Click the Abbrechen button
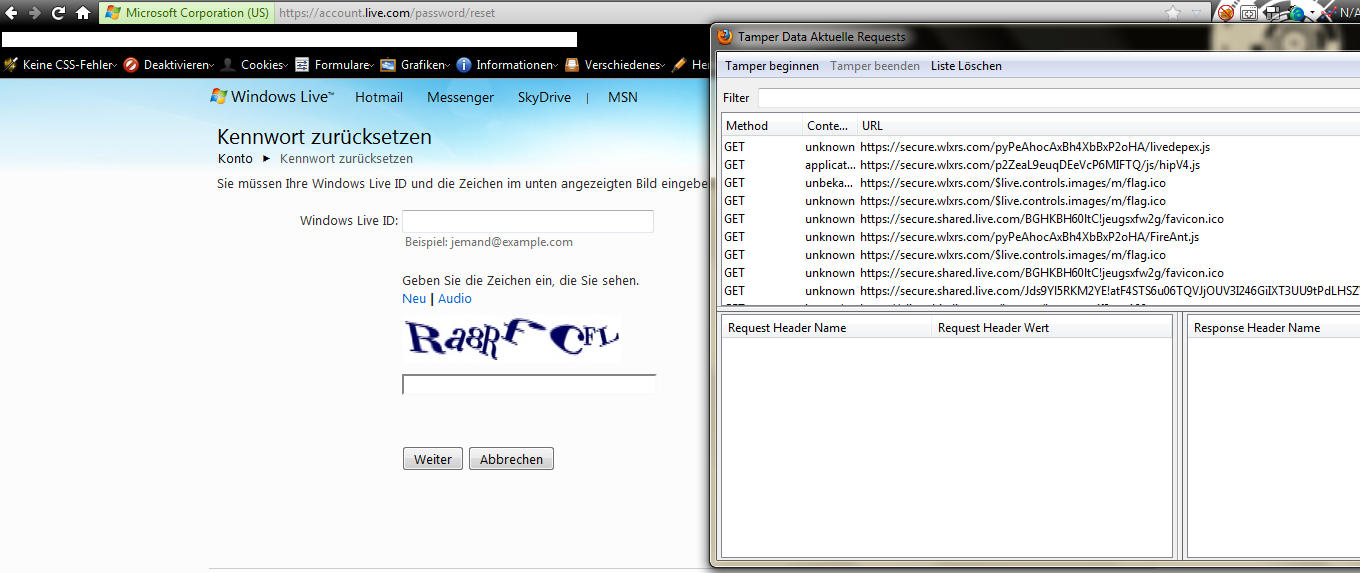 tap(511, 459)
